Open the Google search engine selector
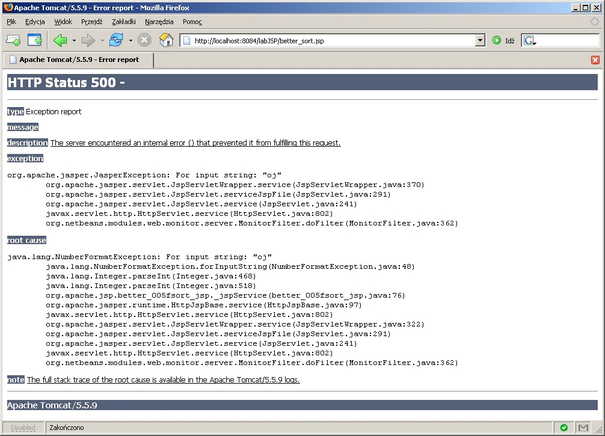Image resolution: width=605 pixels, height=436 pixels. click(x=529, y=40)
